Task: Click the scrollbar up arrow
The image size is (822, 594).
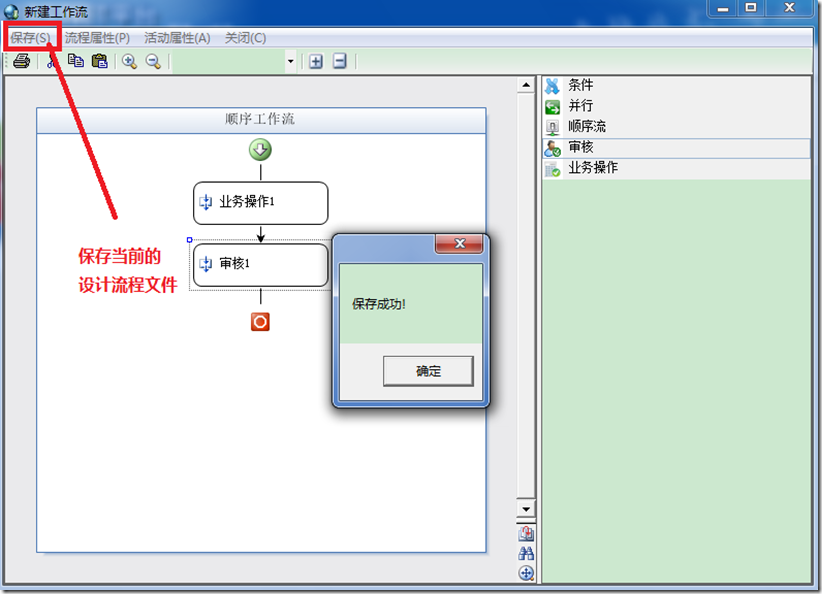Action: coord(526,85)
